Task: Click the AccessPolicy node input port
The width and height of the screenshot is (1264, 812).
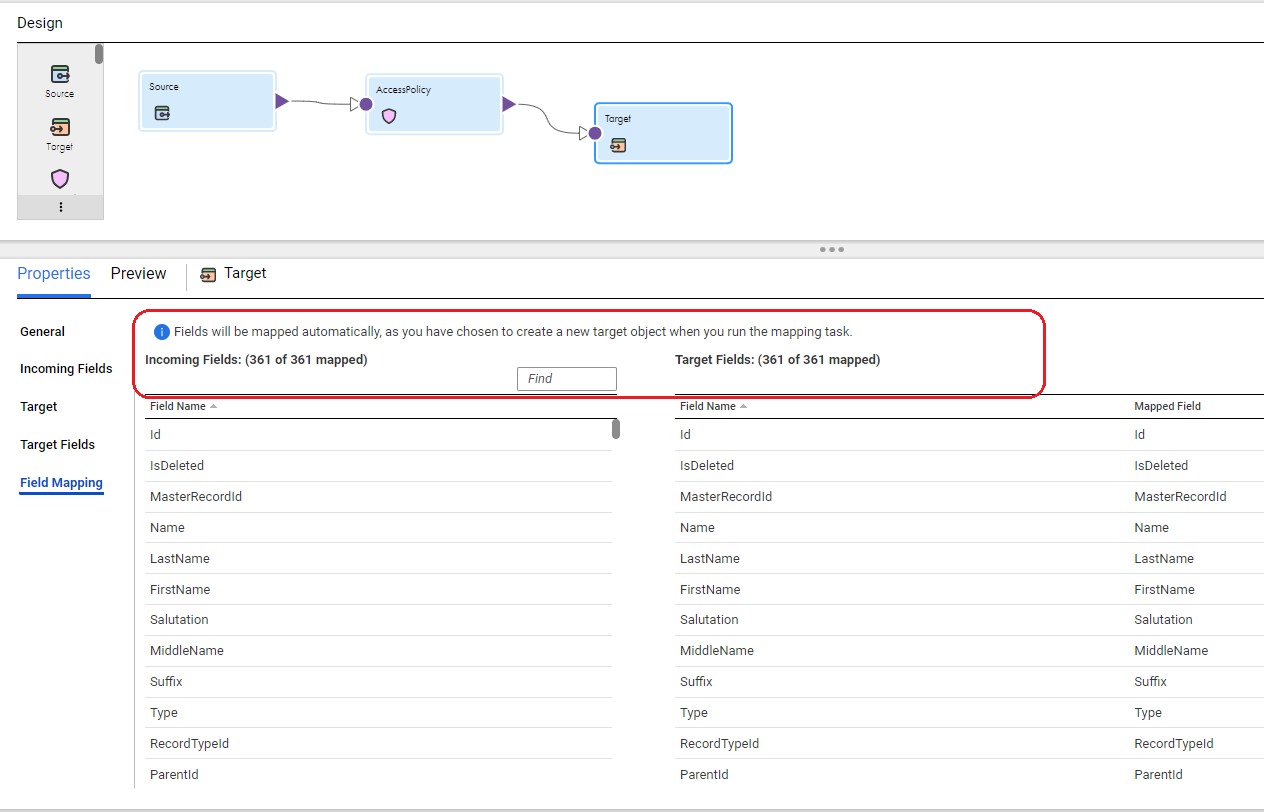Action: click(366, 104)
